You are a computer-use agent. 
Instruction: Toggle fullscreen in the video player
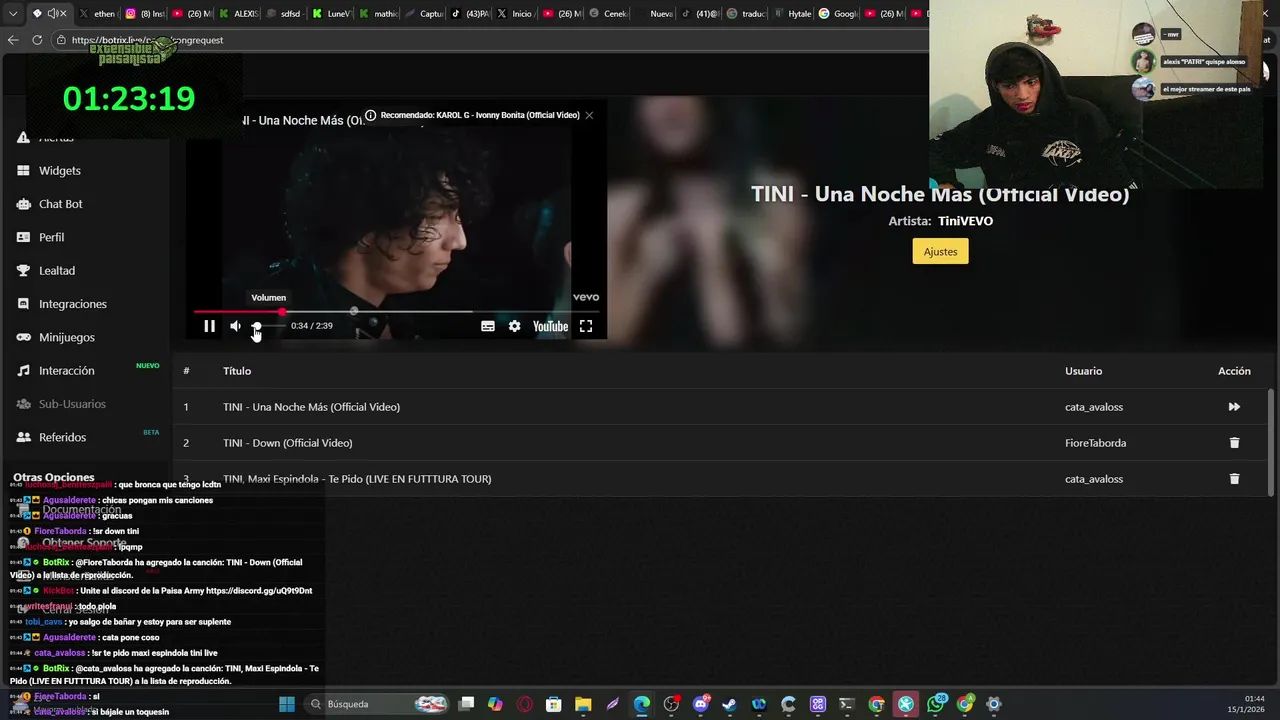pyautogui.click(x=586, y=326)
